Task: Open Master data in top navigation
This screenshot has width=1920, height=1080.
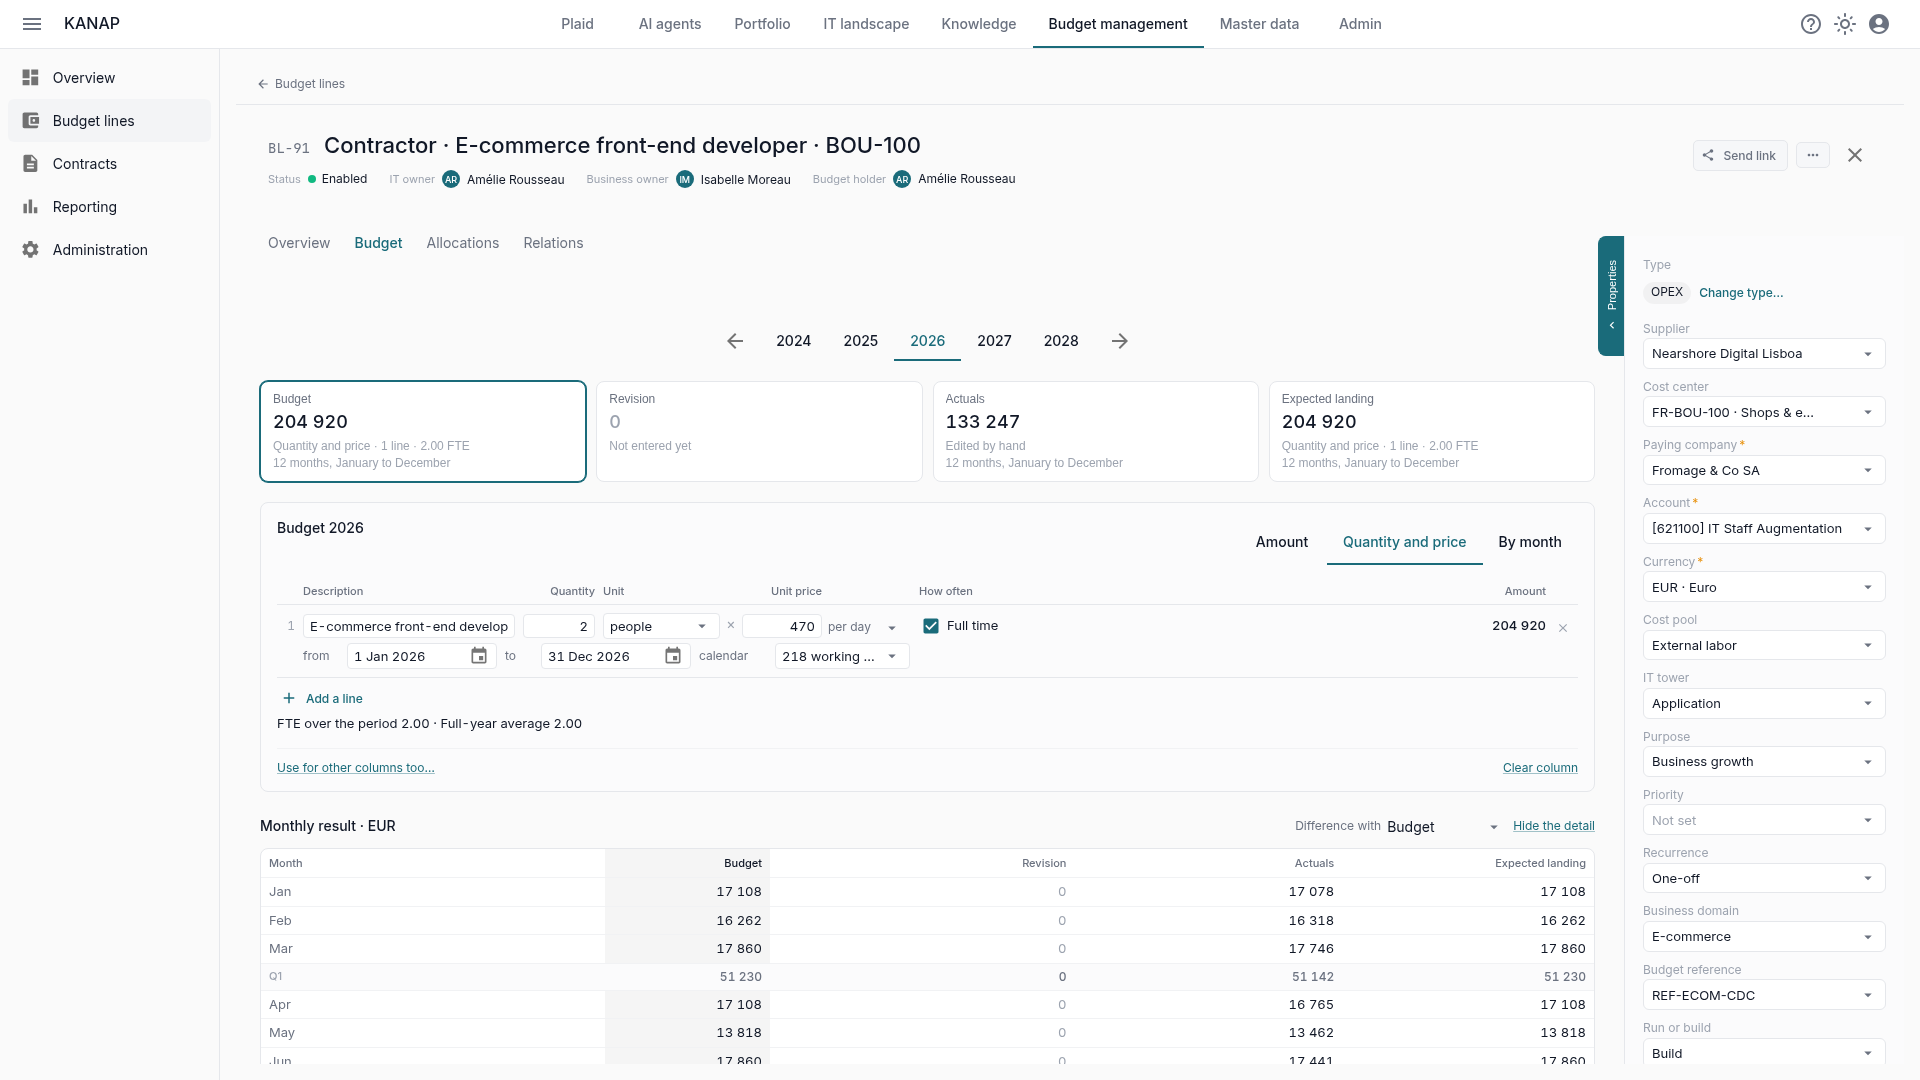Action: click(1259, 24)
